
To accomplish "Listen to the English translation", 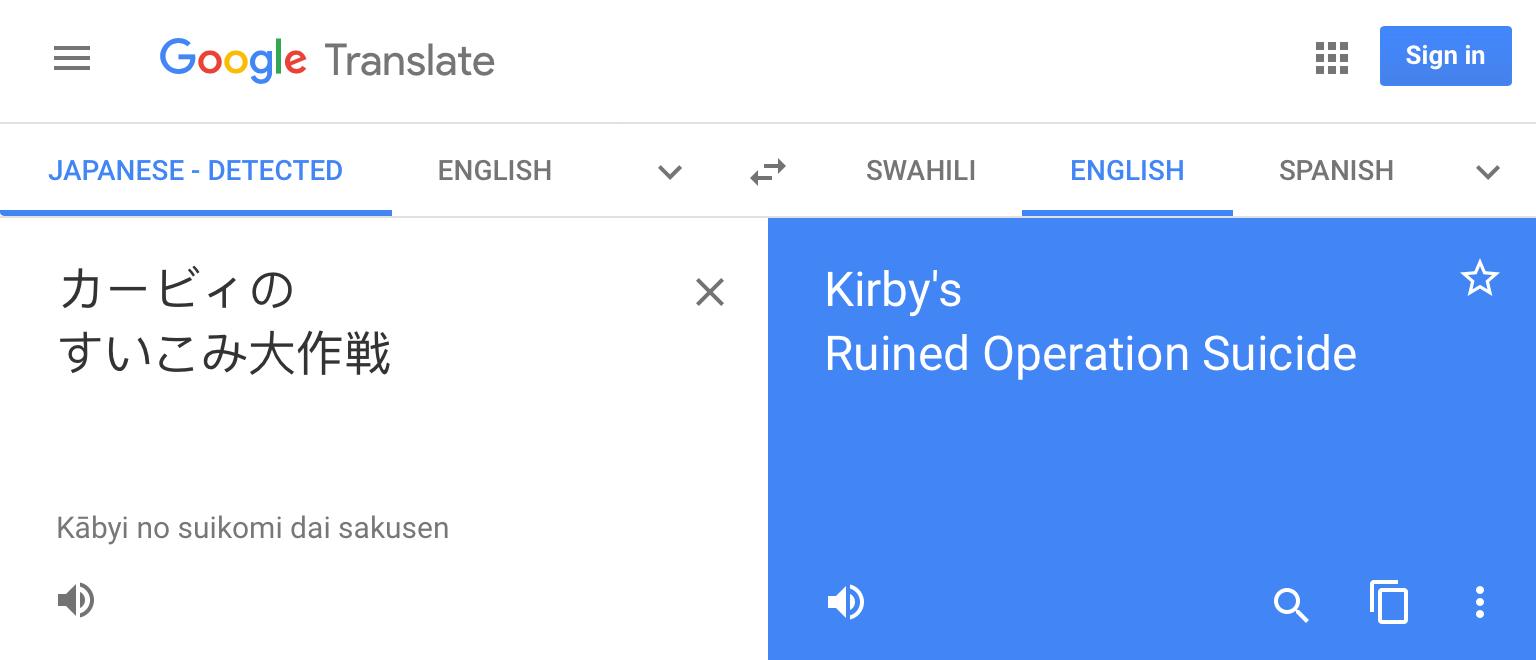I will pos(846,601).
